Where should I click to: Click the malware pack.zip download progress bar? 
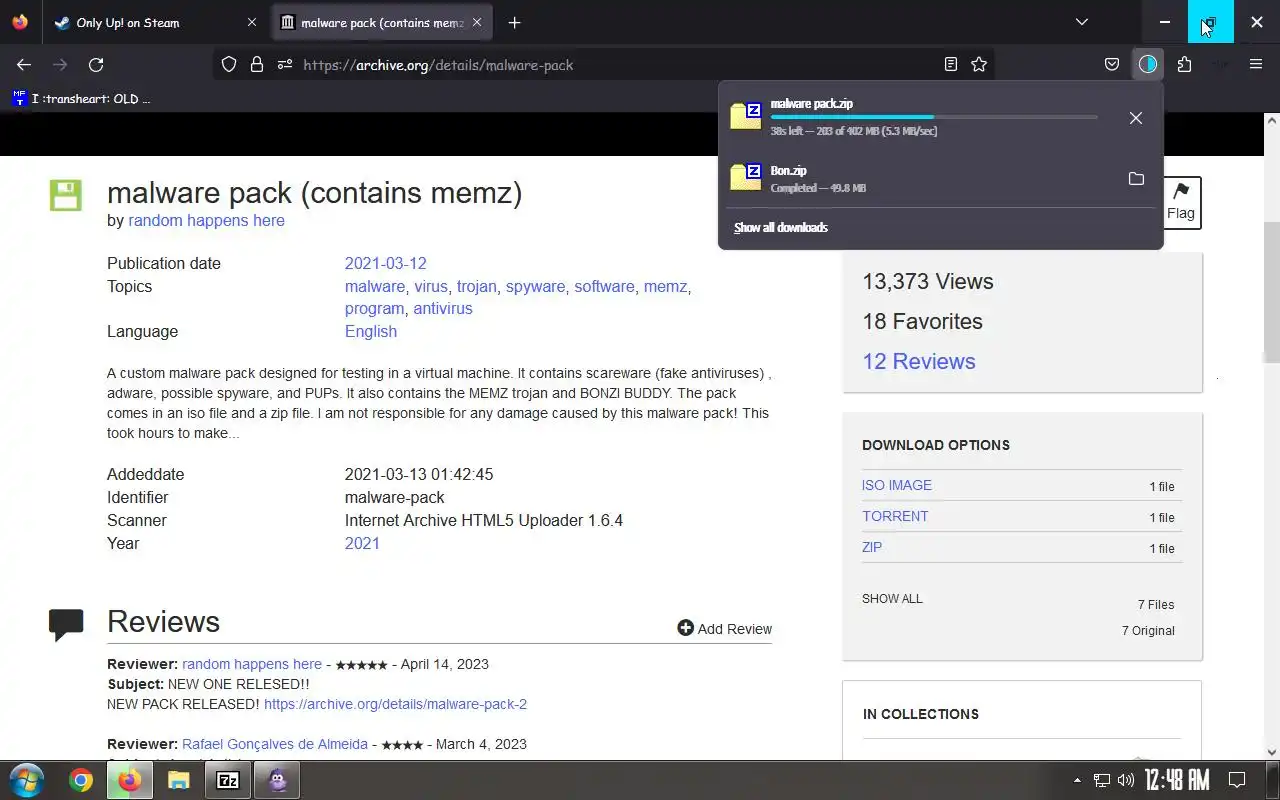[x=934, y=117]
